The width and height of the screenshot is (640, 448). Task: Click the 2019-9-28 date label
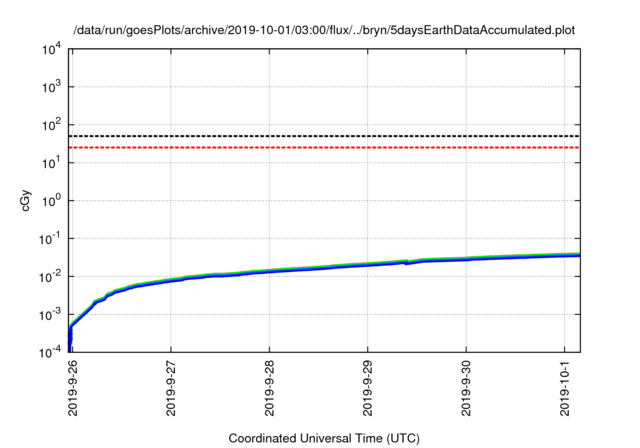point(269,388)
